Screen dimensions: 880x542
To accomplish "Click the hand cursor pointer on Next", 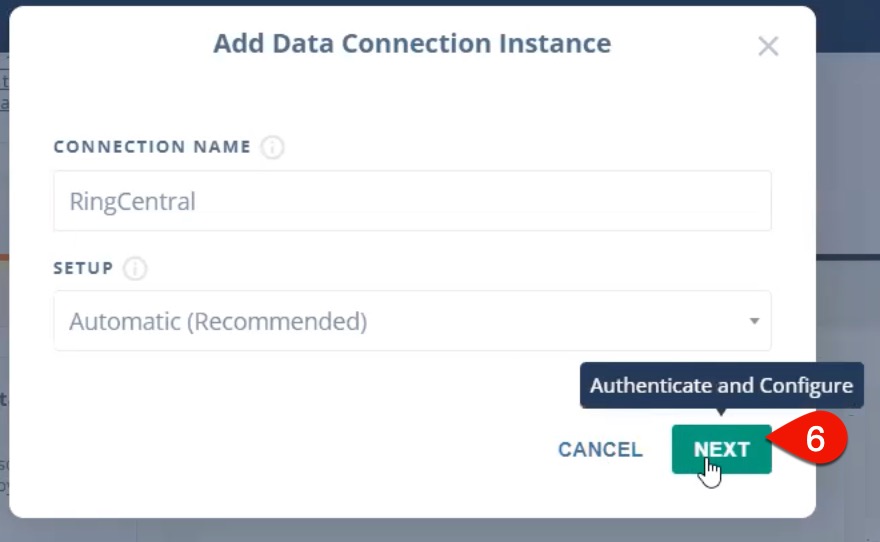I will pyautogui.click(x=710, y=473).
